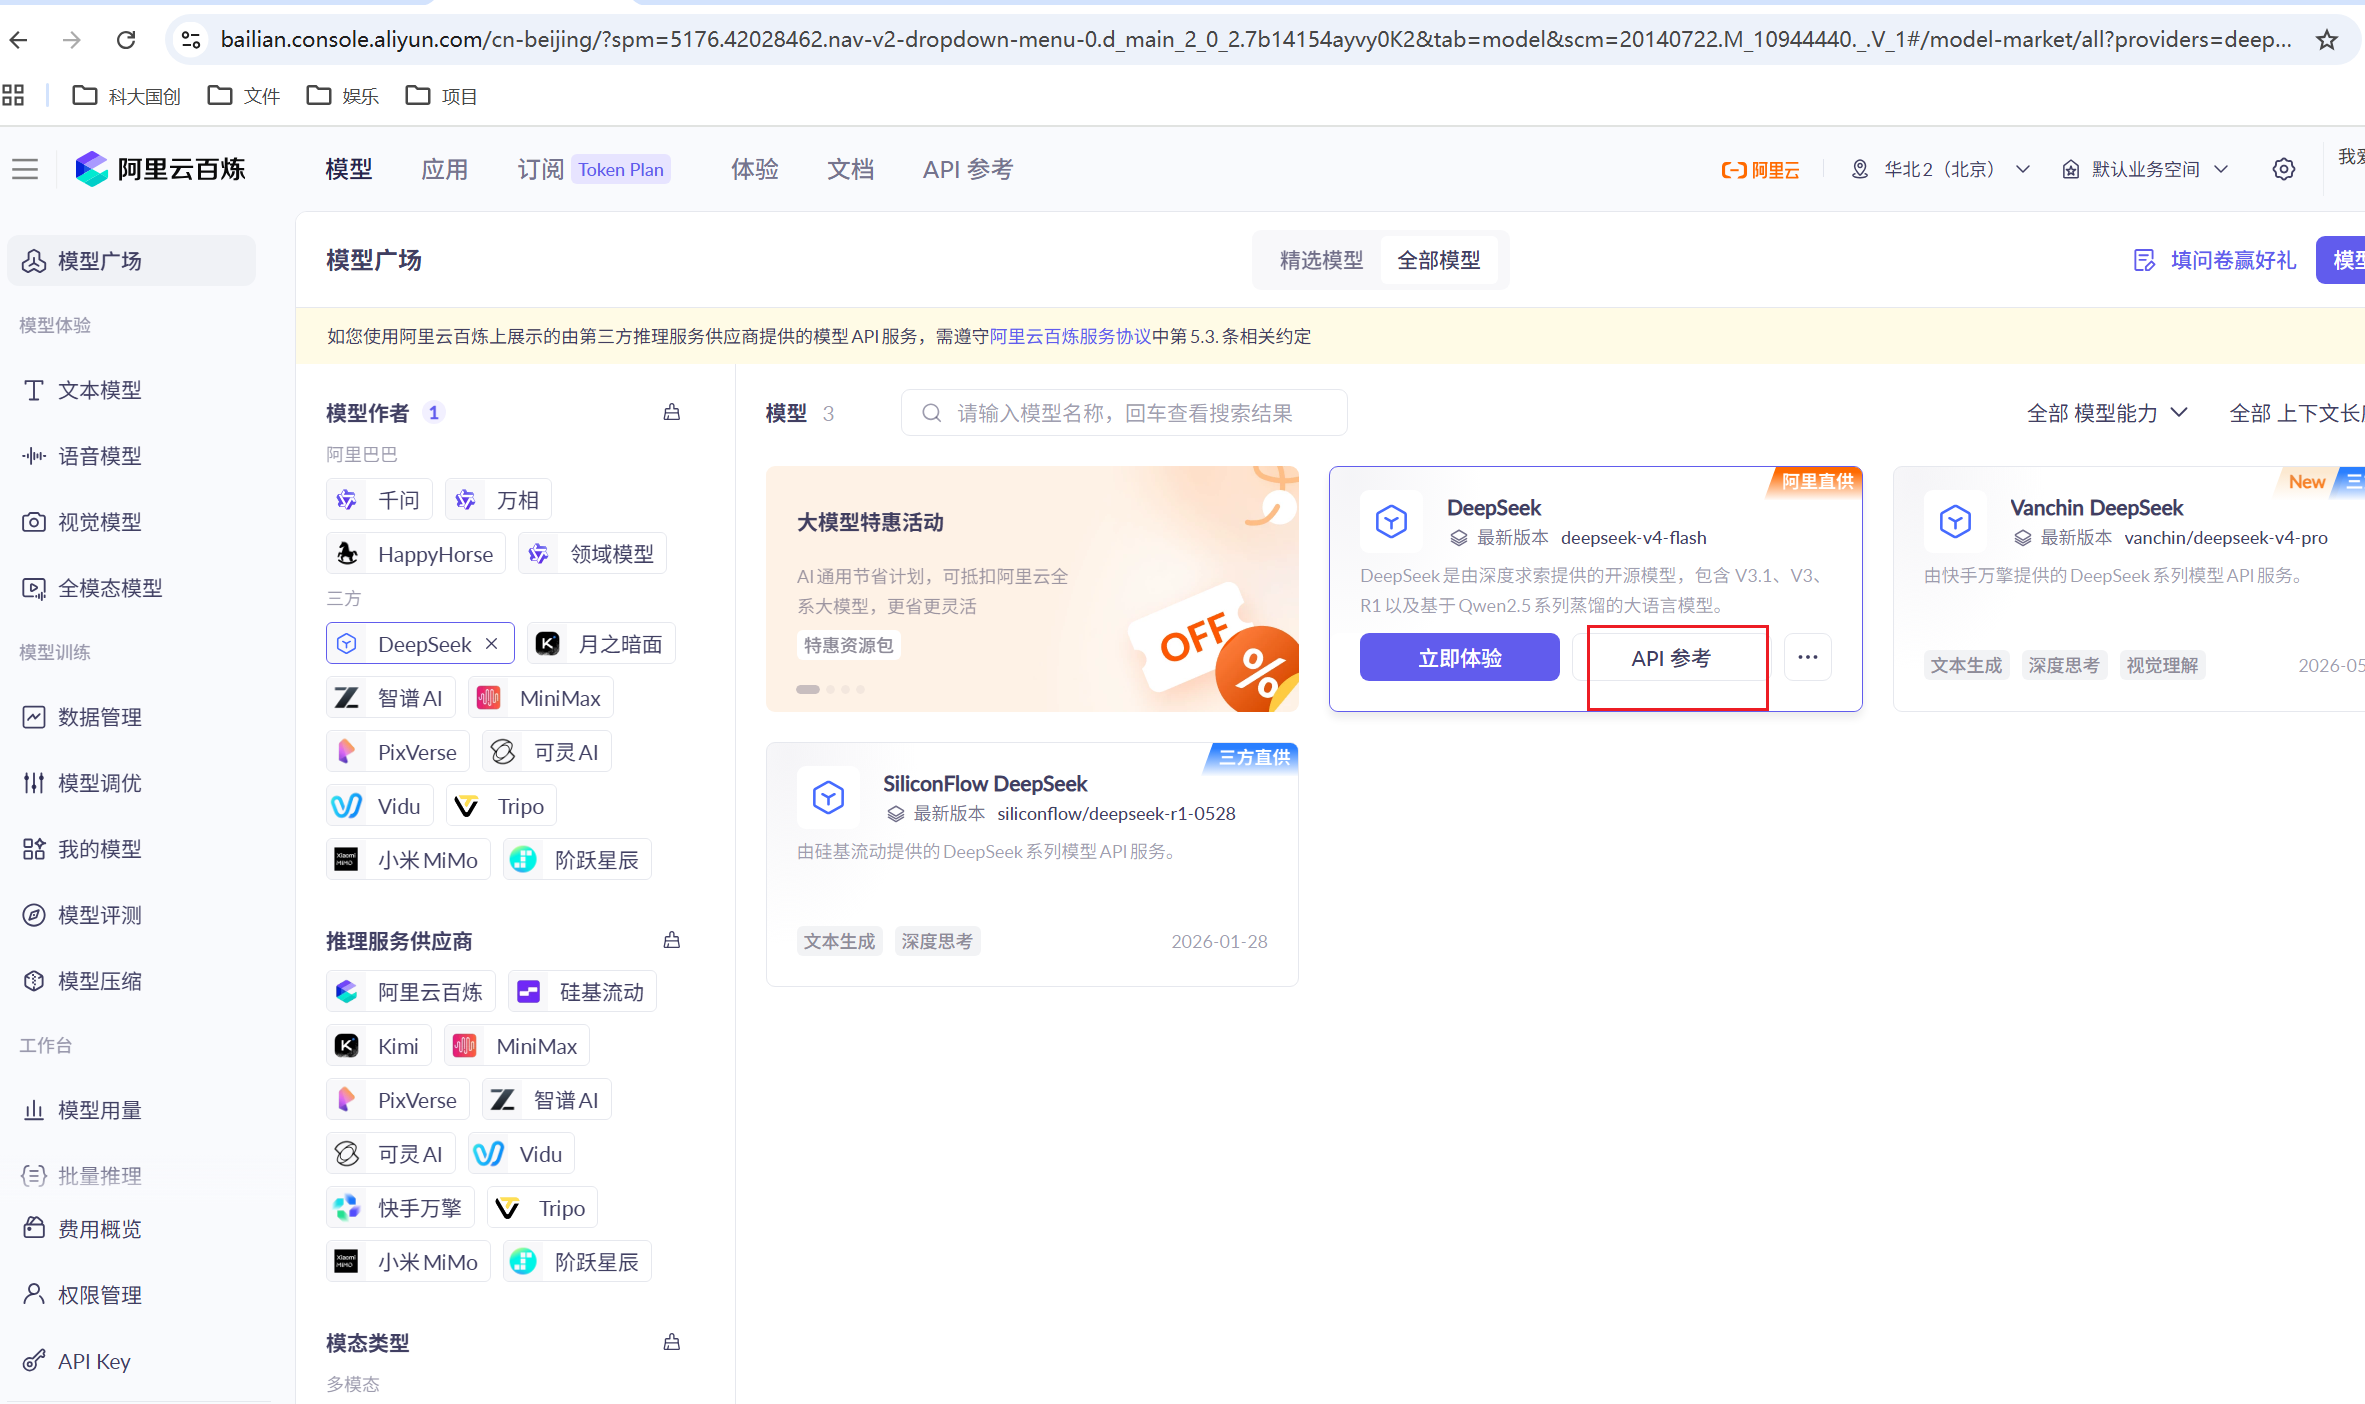
Task: Open 权限管理 in the sidebar
Action: click(x=130, y=1295)
